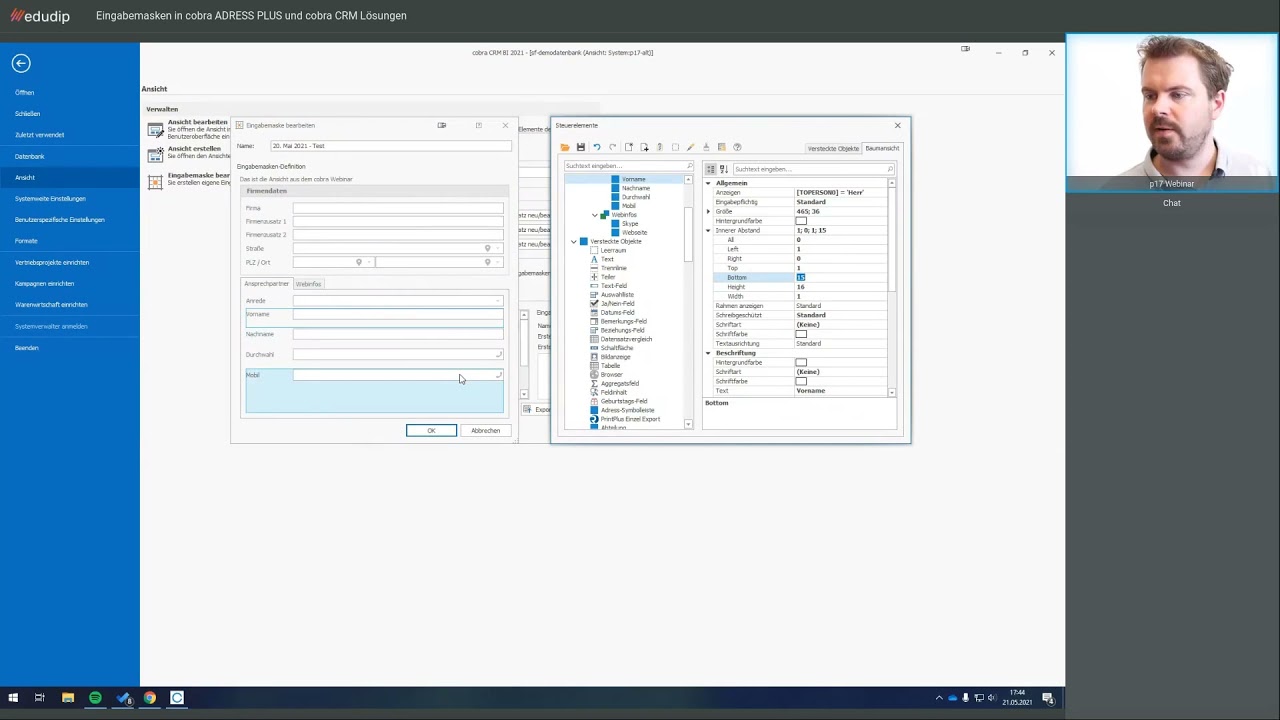Cancel the dialog with Abbrechen
Screen dimensions: 1280x720
486,430
